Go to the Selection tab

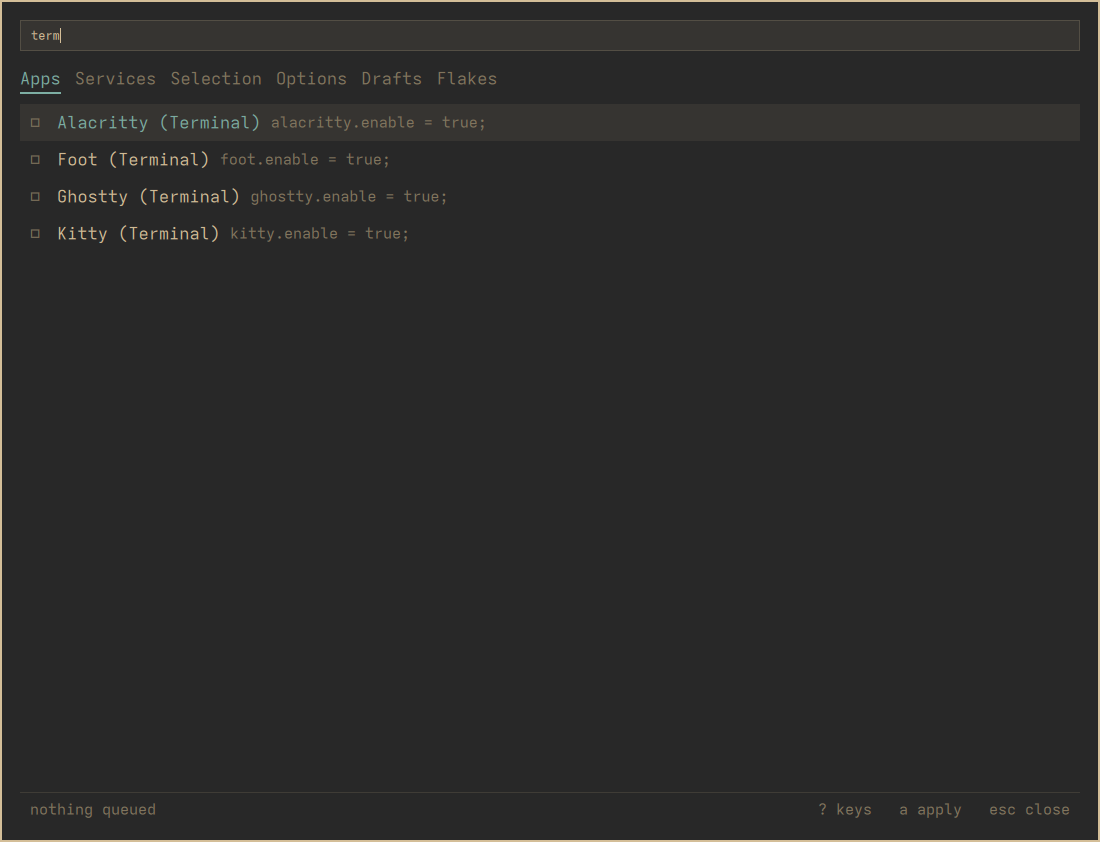tap(216, 79)
